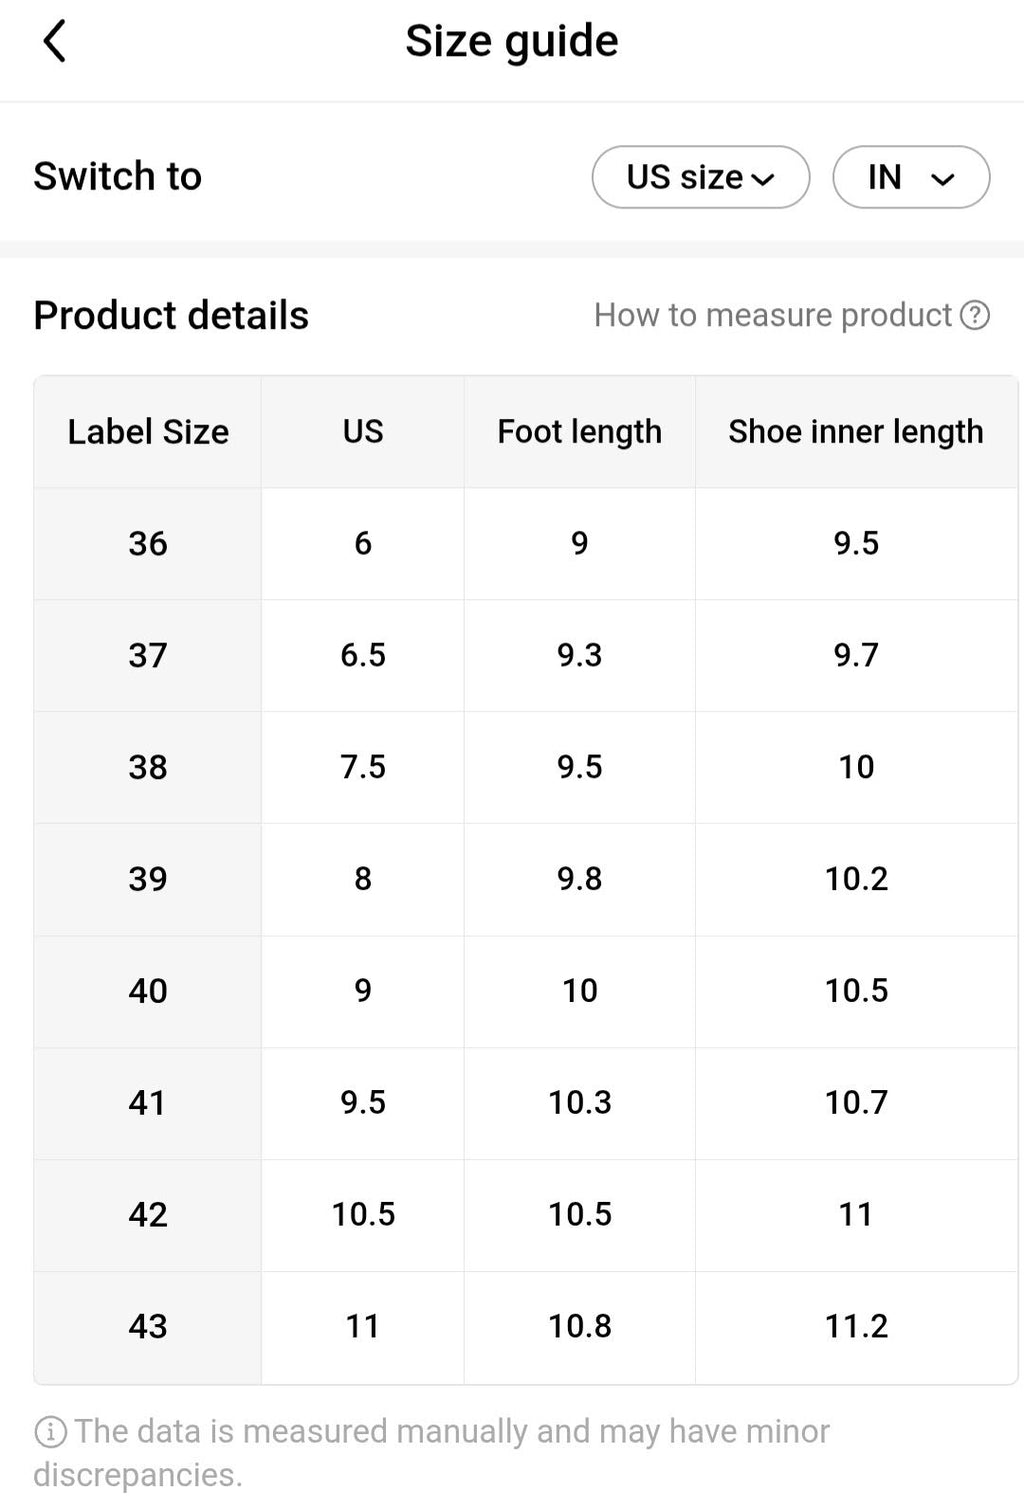Go back using the back arrow

pos(55,41)
